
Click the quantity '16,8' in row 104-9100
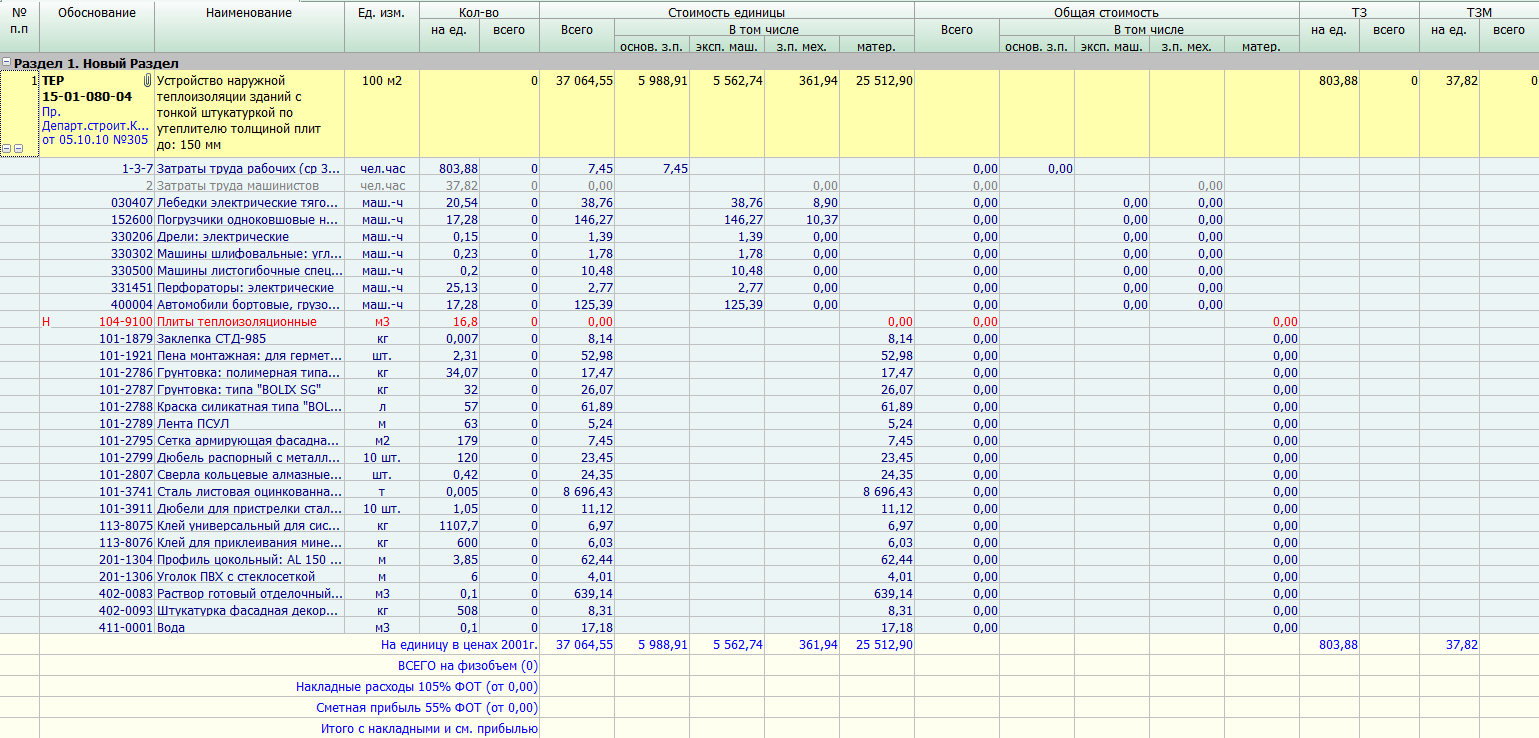pos(466,321)
